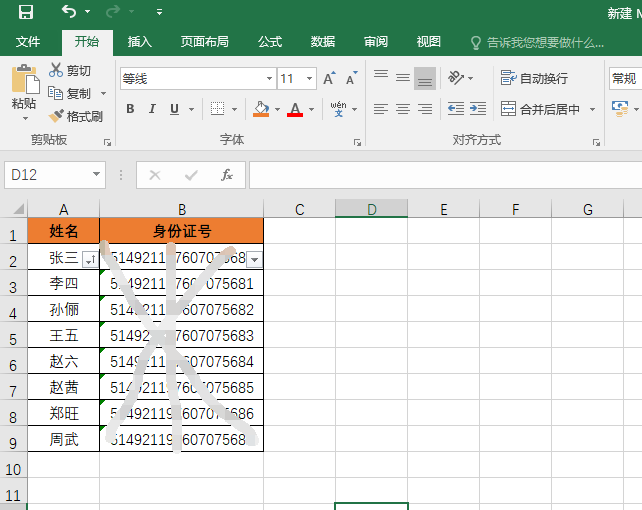Image resolution: width=642 pixels, height=510 pixels.
Task: Click the Undo arrow icon
Action: (69, 11)
